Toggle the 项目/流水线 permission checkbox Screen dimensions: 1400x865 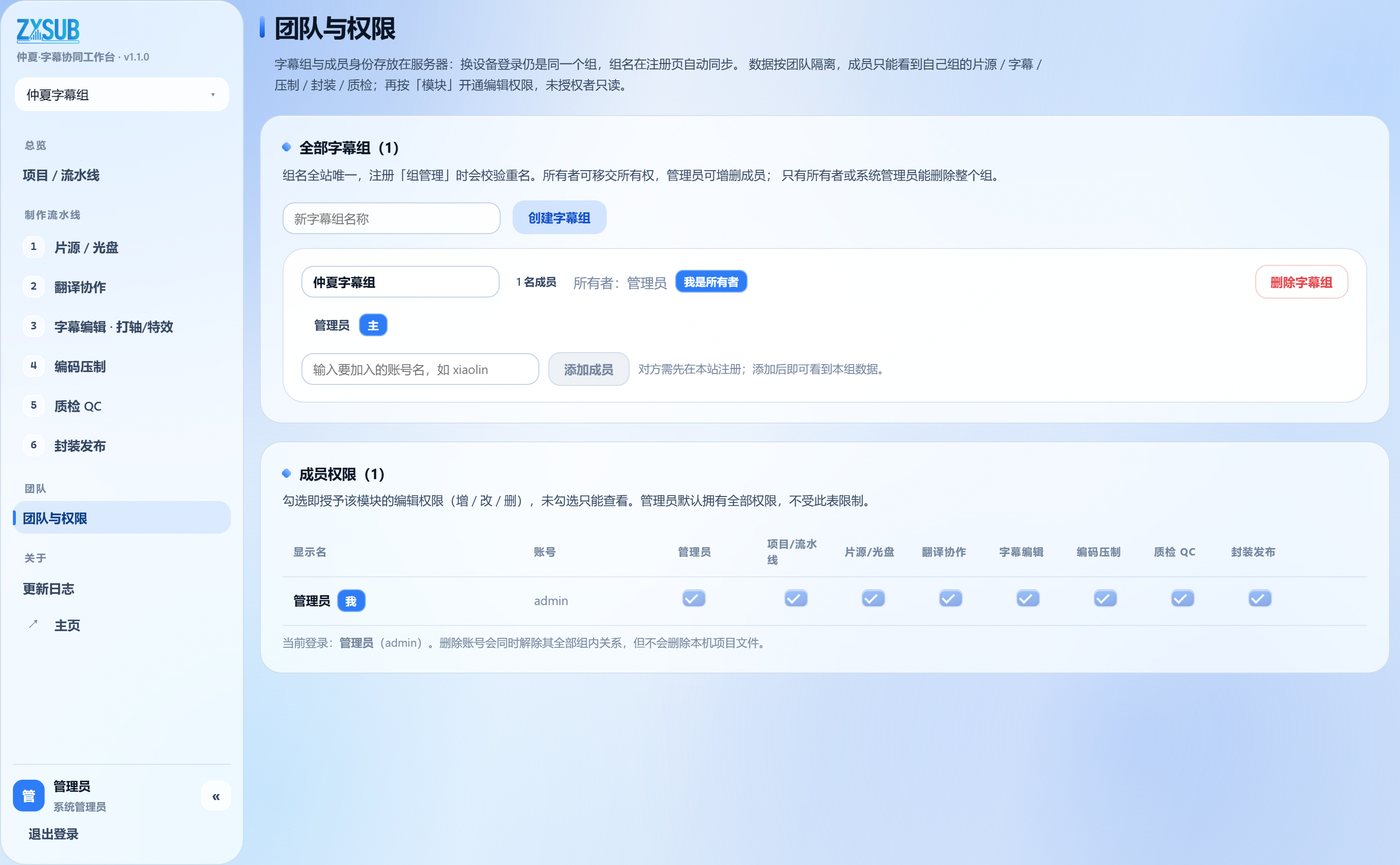coord(795,598)
